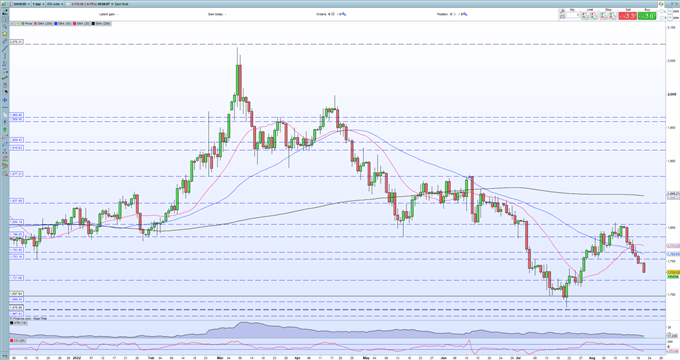
Task: Click the Position indicator in top bar
Action: pos(452,14)
